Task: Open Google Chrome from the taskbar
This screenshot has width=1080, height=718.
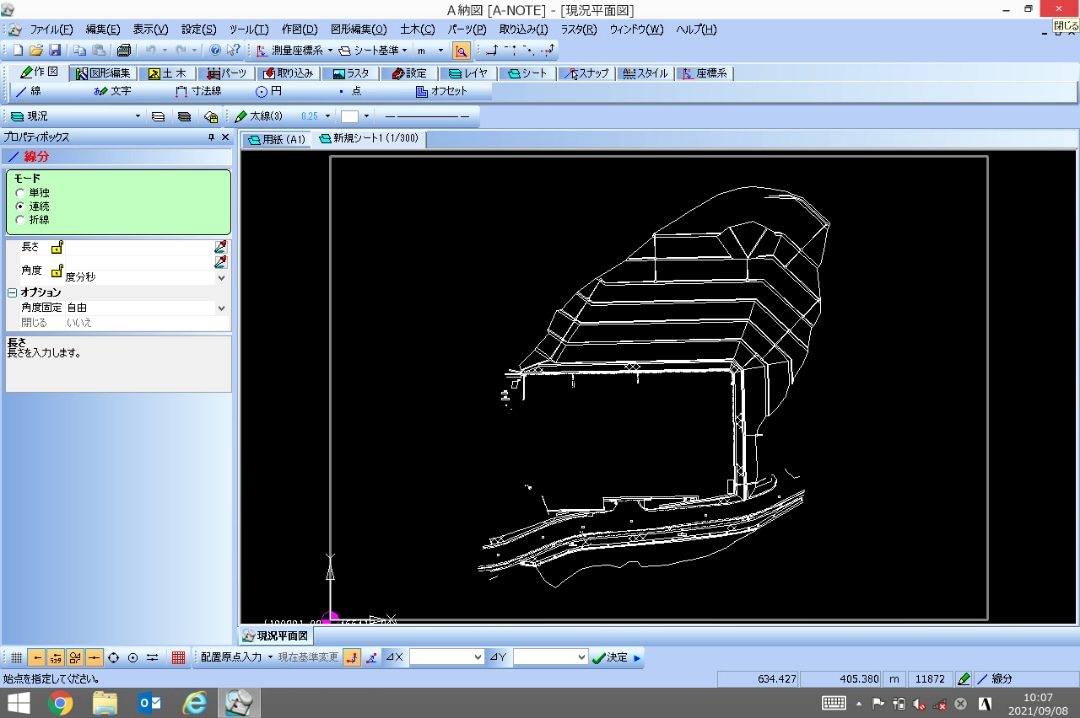Action: pos(60,703)
